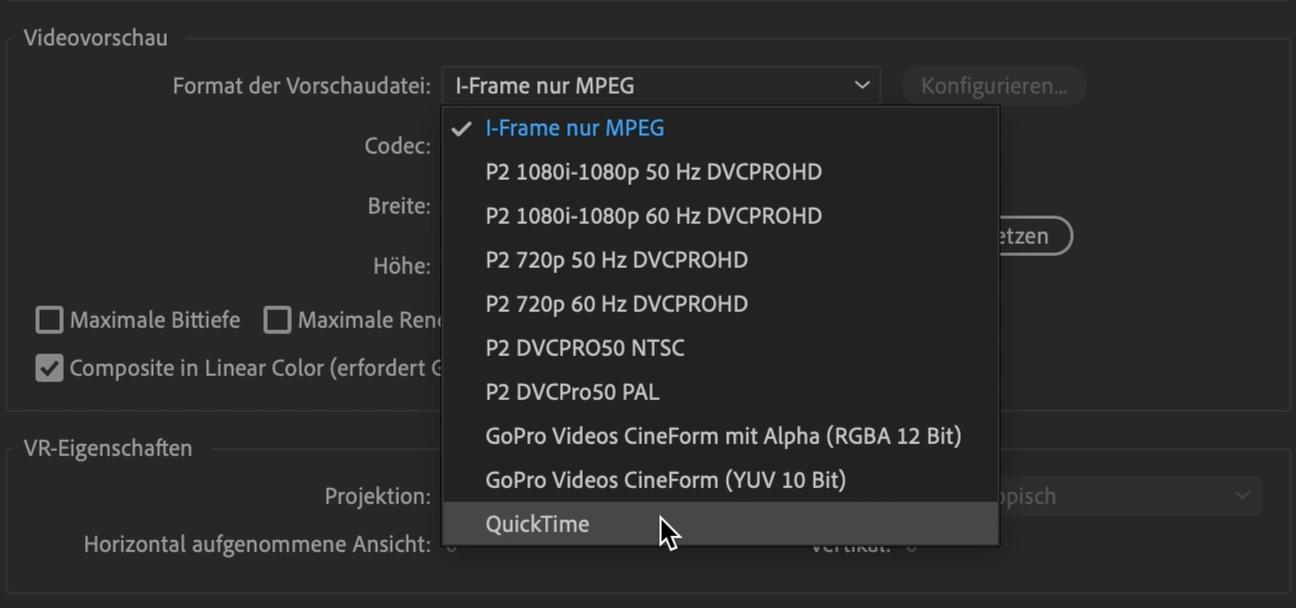Viewport: 1296px width, 608px height.
Task: Select P2 1080i-1080p 60 Hz DVCPROHD
Action: click(653, 216)
